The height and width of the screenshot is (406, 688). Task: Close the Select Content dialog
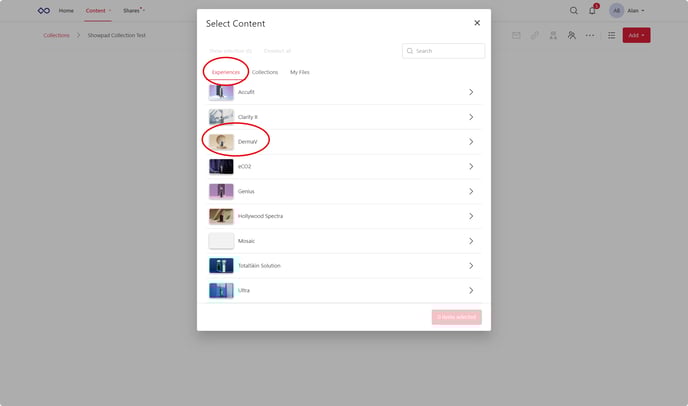477,22
